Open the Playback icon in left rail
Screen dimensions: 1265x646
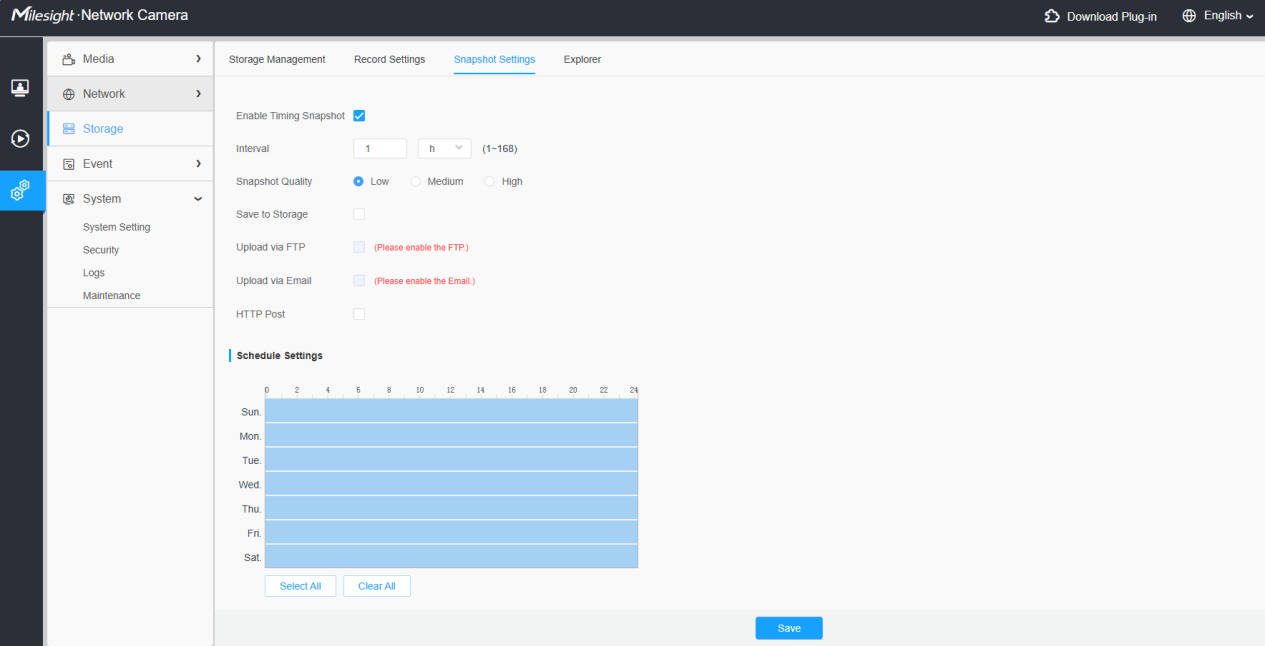[20, 138]
